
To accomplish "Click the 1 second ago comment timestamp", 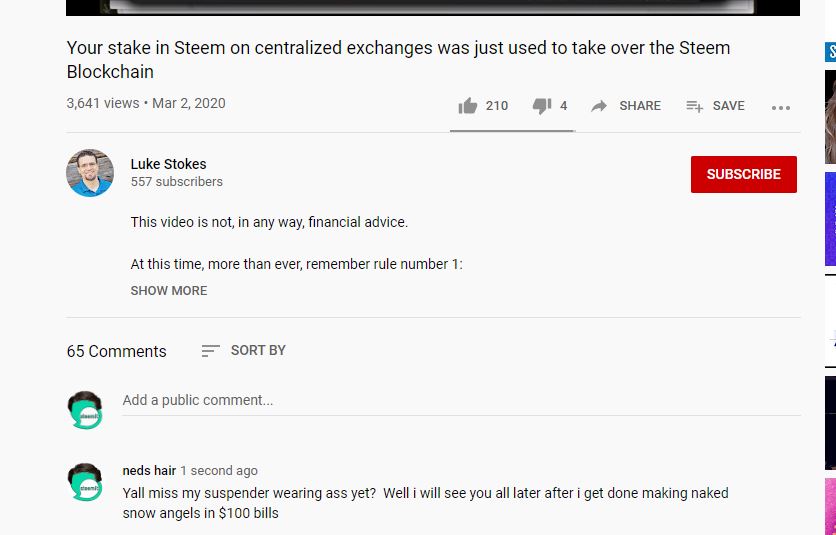I will (x=219, y=470).
